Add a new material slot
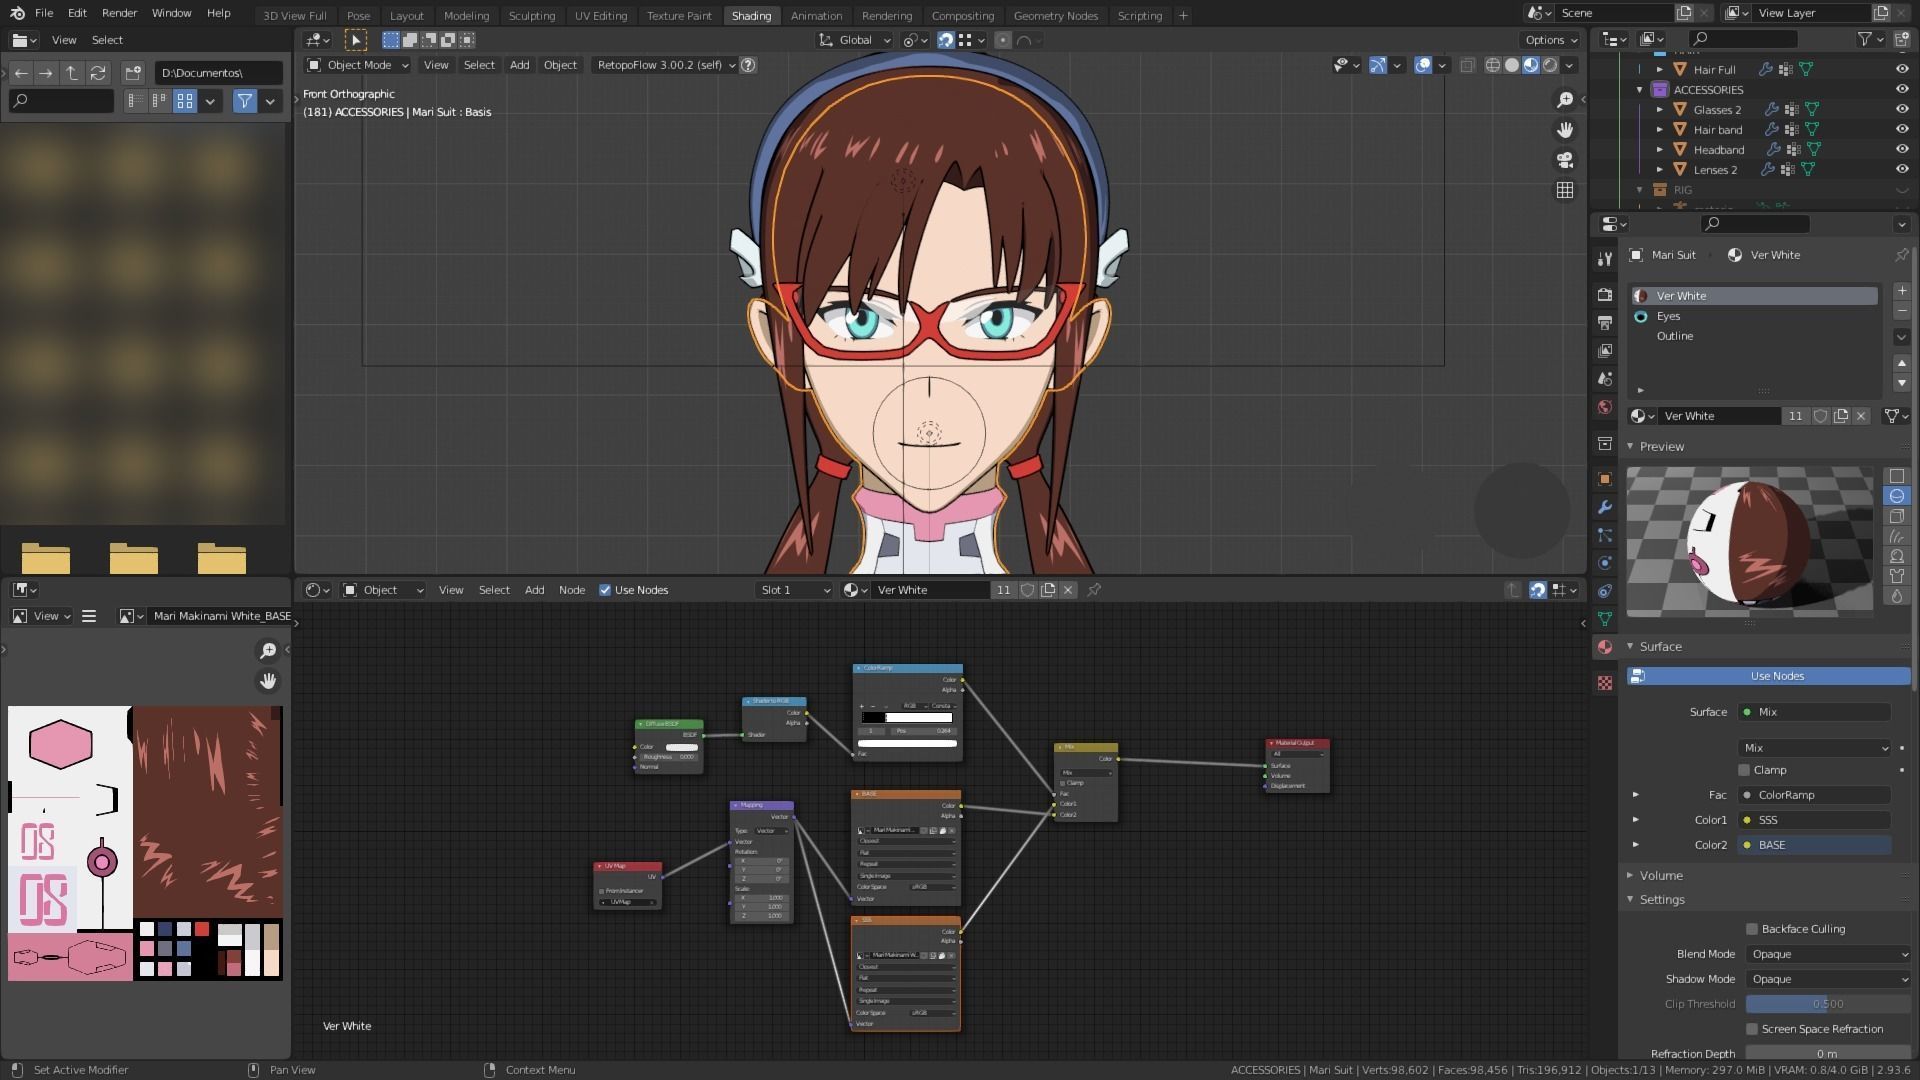Screen dimensions: 1920x1080 (1901, 291)
